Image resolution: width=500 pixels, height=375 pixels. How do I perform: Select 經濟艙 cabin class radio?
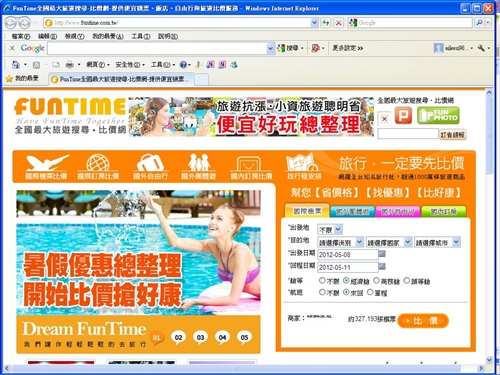(346, 280)
